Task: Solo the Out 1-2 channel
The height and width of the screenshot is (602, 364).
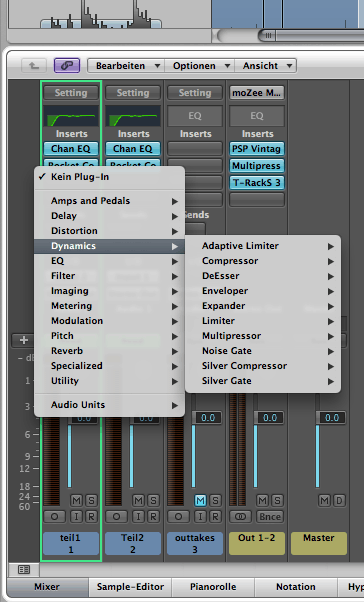Action: 277,500
